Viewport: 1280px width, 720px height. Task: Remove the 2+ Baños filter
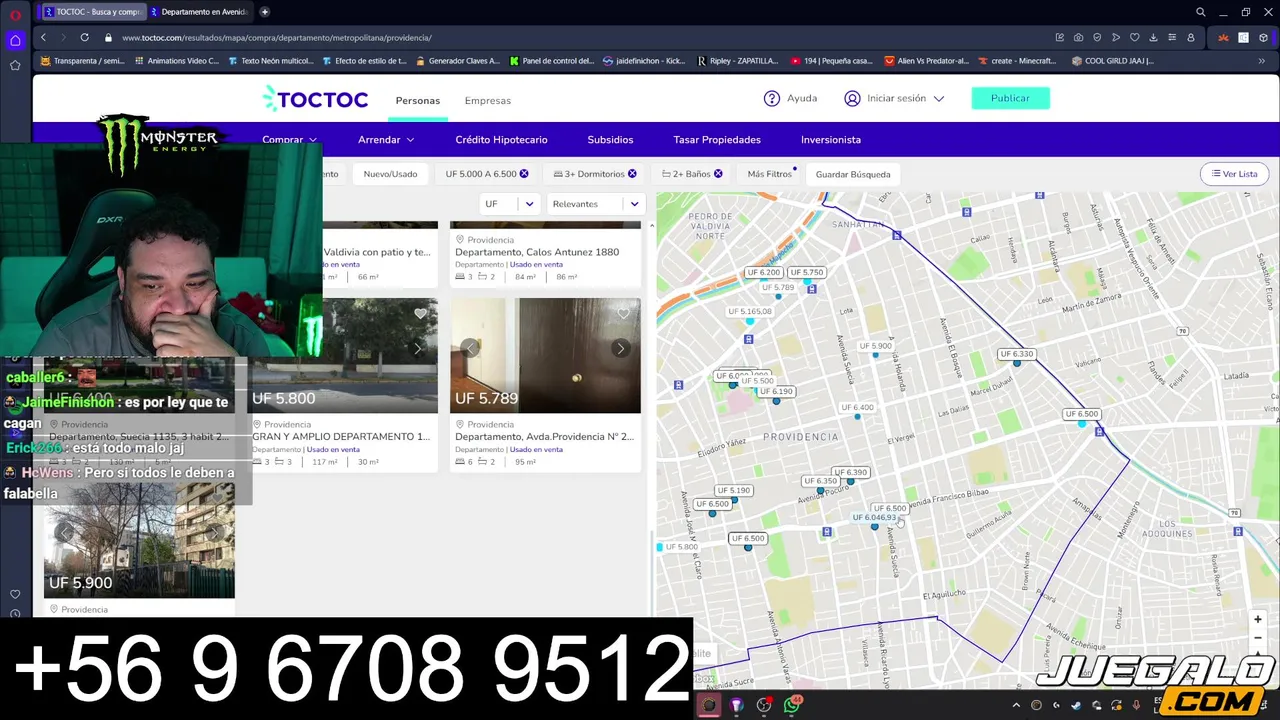click(x=718, y=174)
